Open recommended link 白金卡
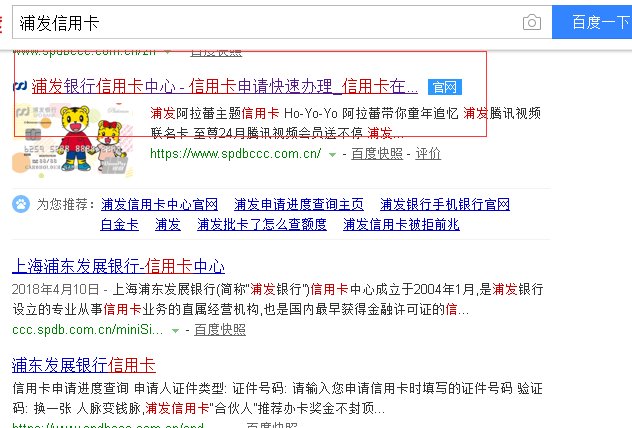The image size is (632, 428). tap(120, 224)
